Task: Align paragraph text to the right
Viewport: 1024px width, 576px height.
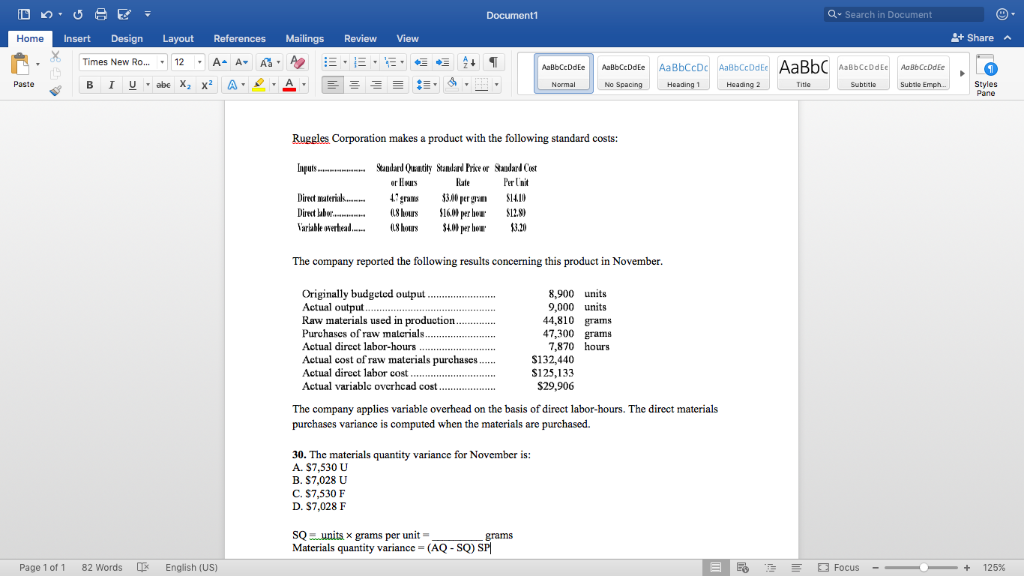Action: pyautogui.click(x=376, y=85)
